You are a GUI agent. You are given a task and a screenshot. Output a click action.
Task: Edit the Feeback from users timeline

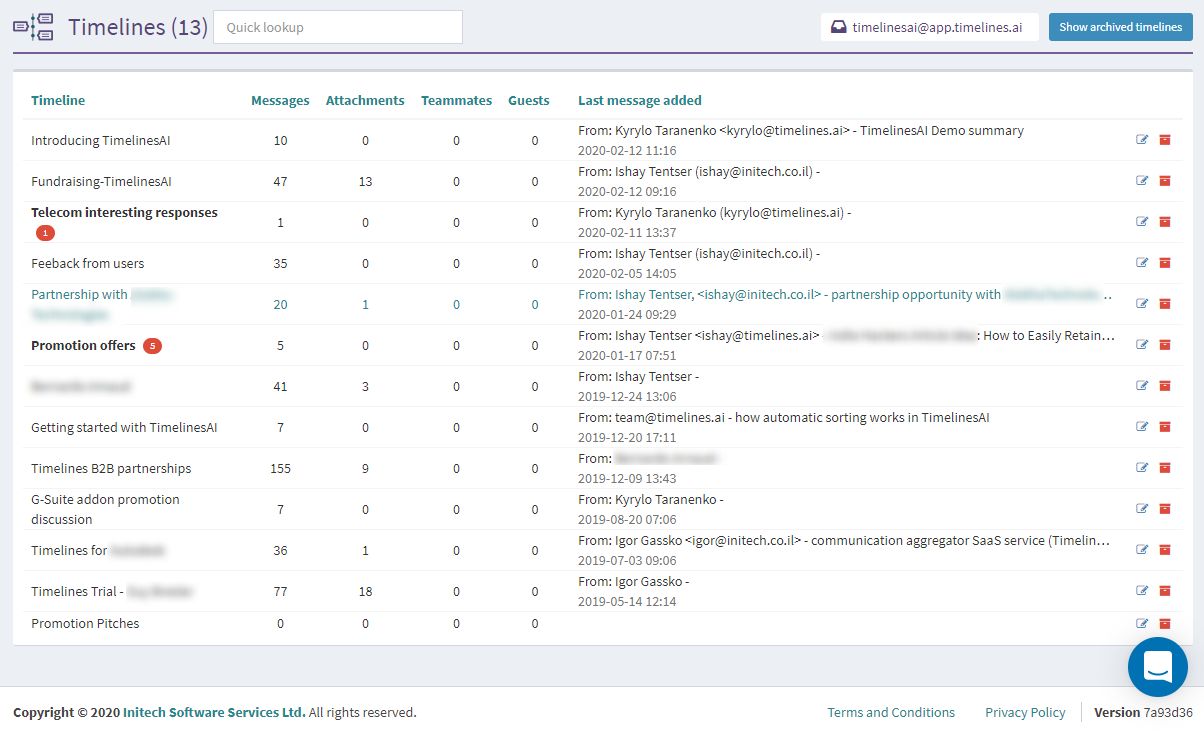click(x=1142, y=263)
